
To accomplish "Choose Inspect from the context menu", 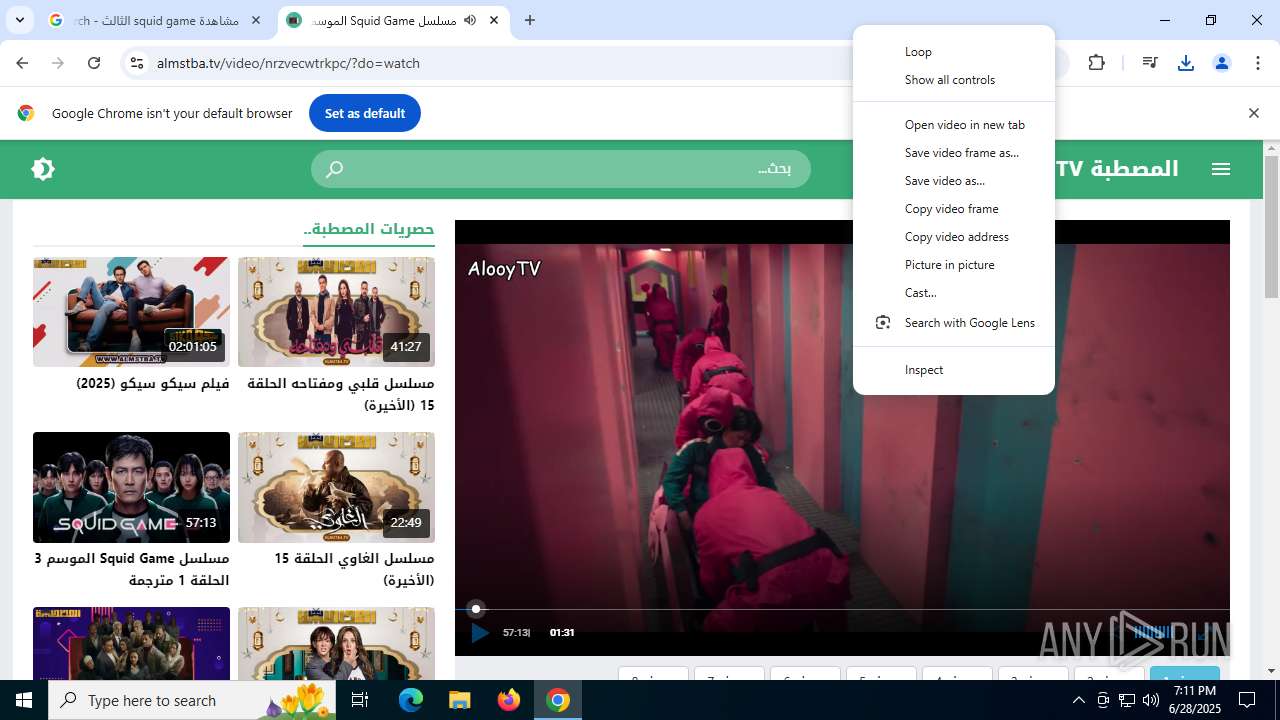I will point(953,370).
